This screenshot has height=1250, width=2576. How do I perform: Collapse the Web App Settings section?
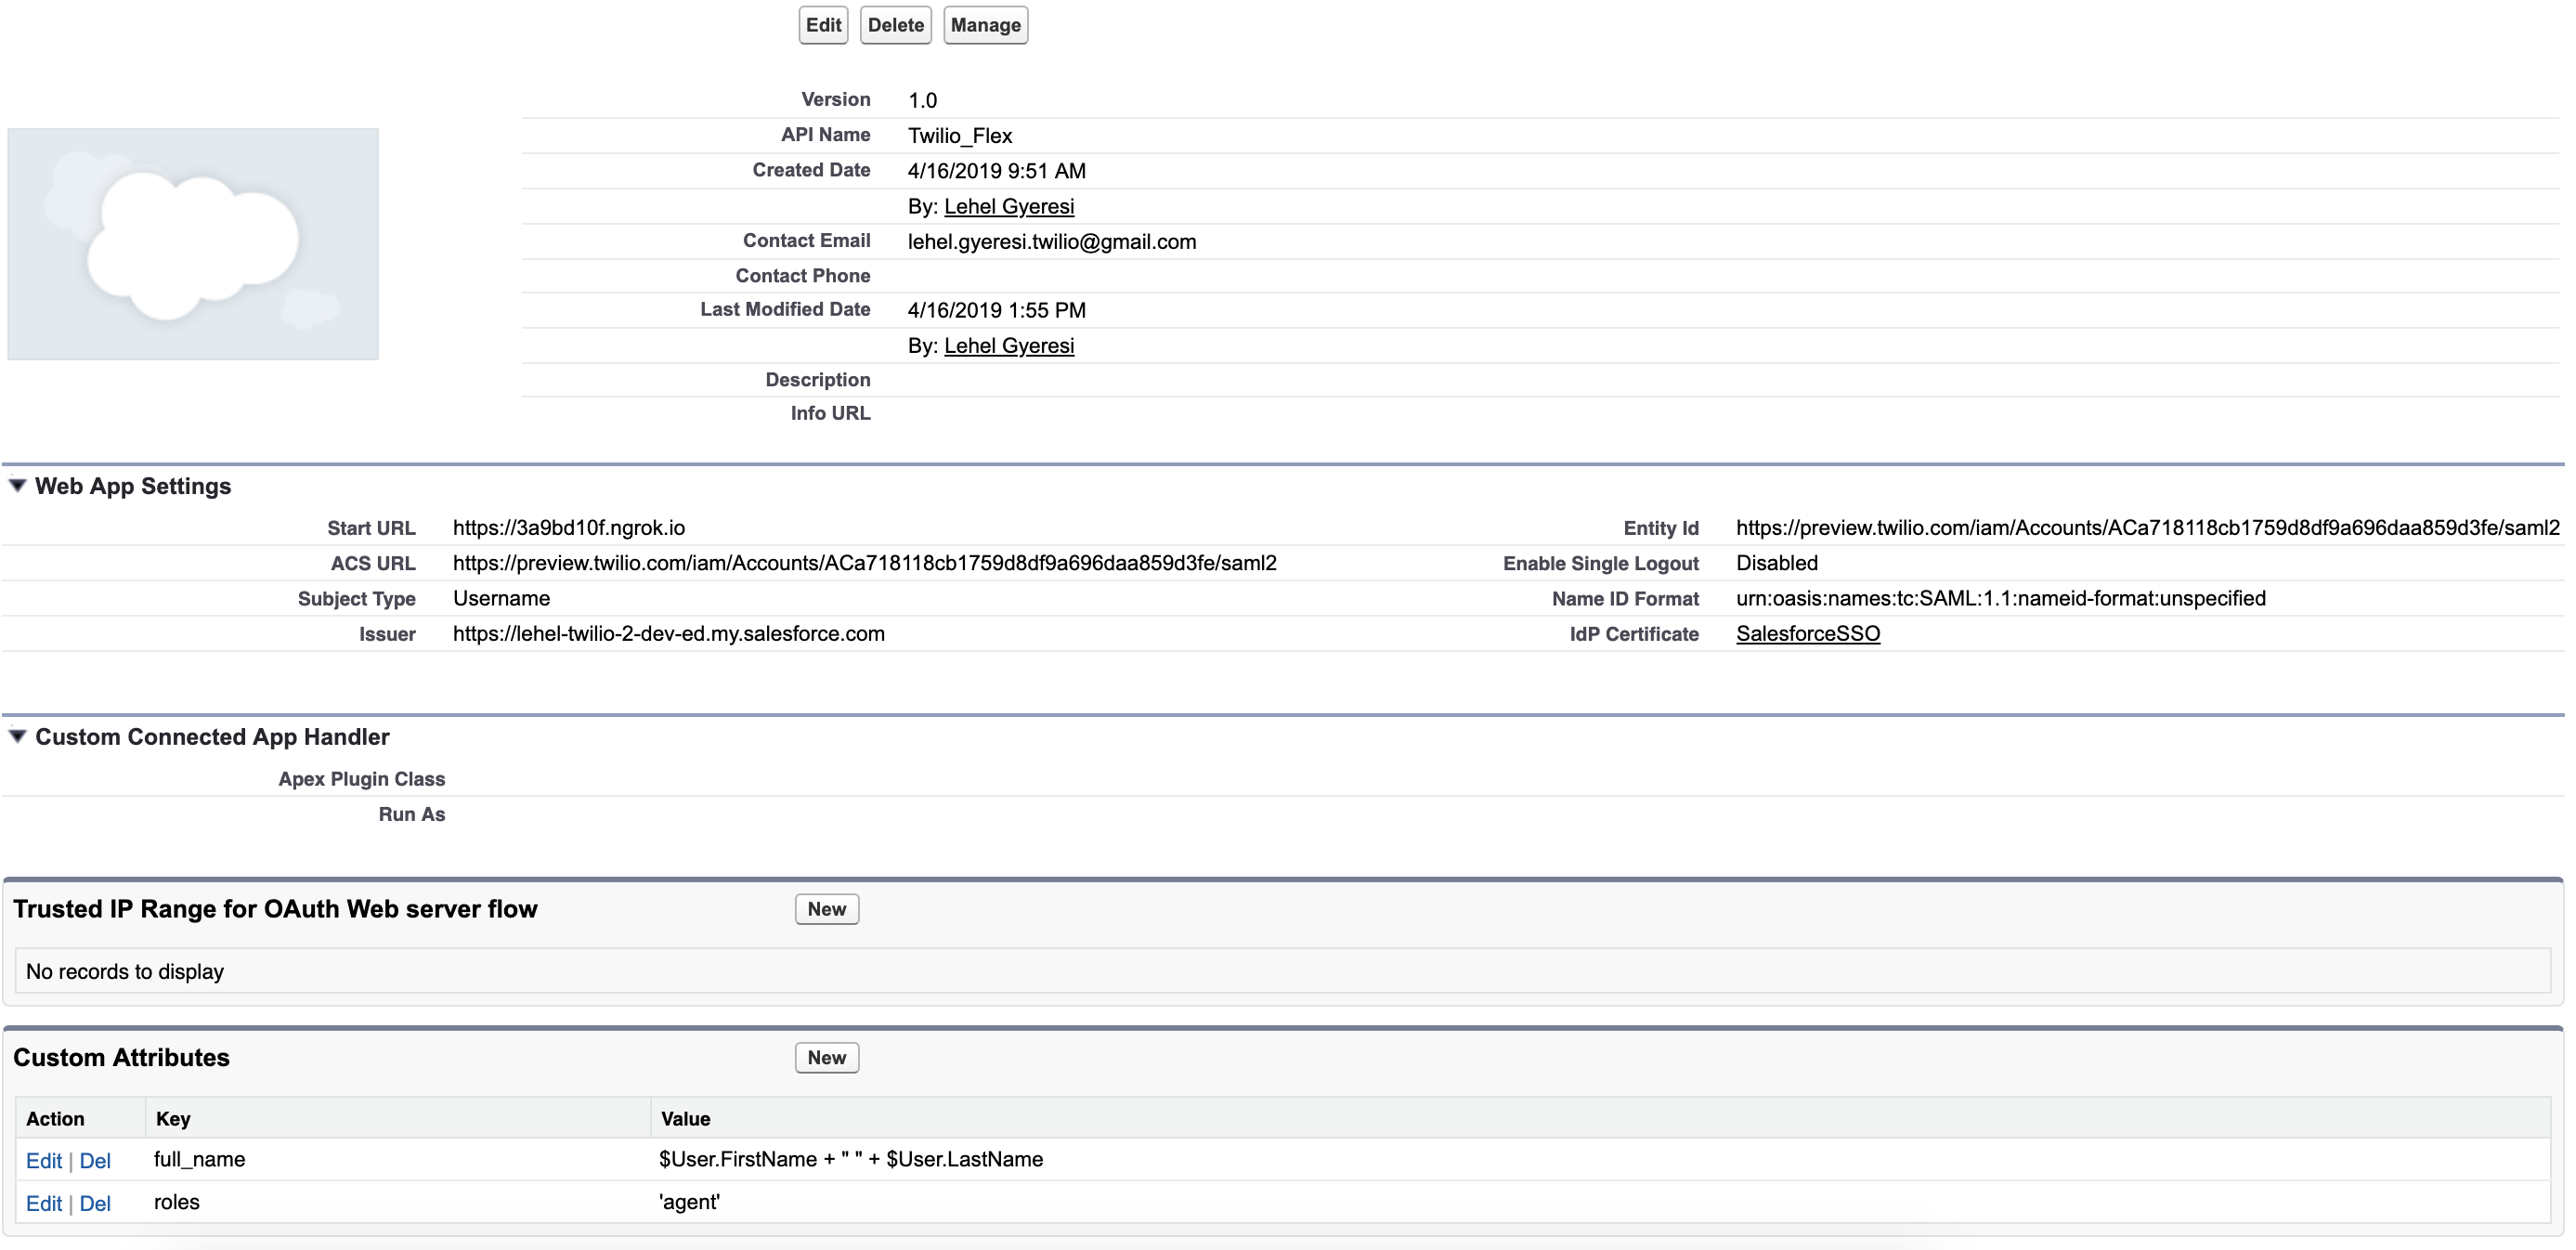[x=17, y=486]
